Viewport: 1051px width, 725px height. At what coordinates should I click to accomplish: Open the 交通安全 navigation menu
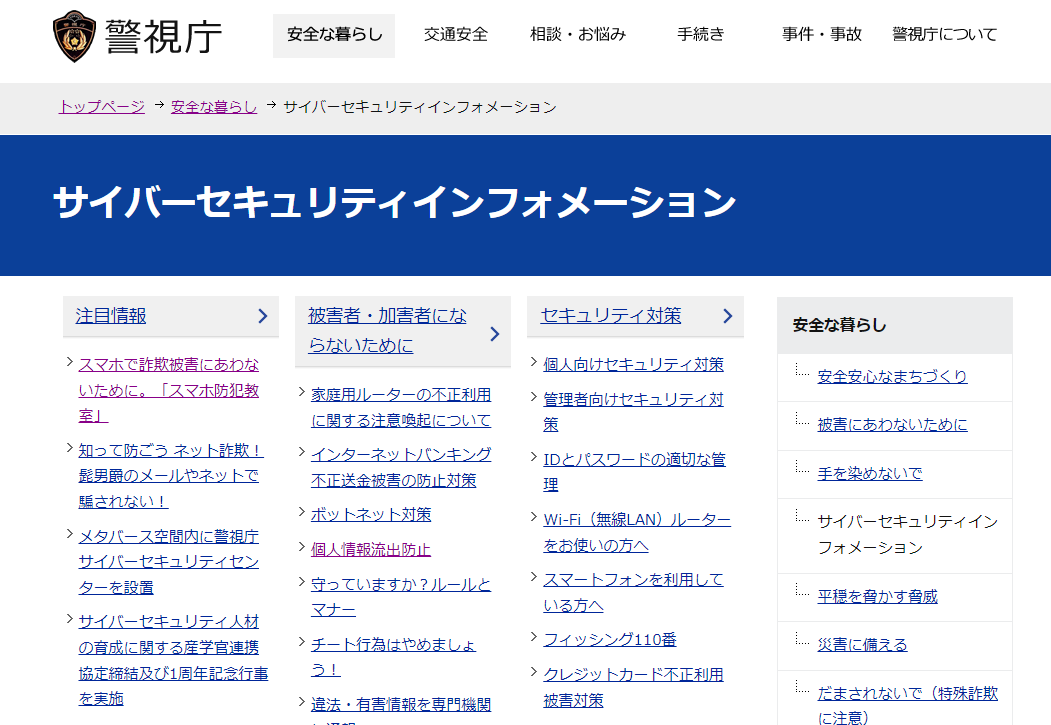pos(456,35)
